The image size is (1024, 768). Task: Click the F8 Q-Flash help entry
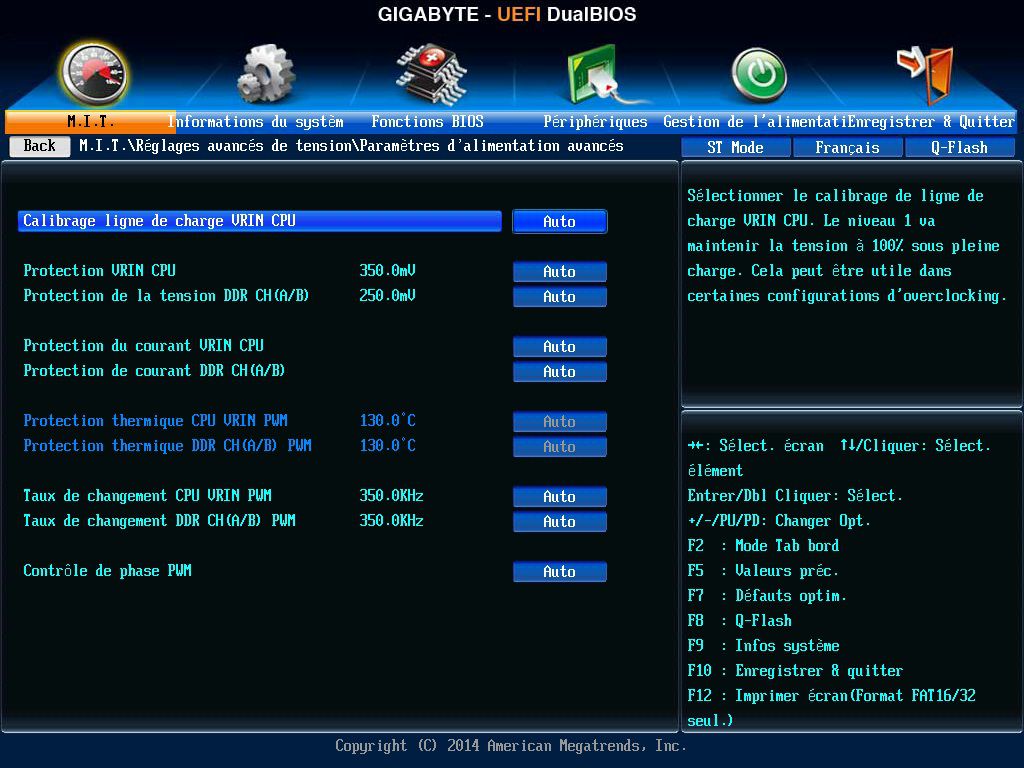pyautogui.click(x=739, y=620)
